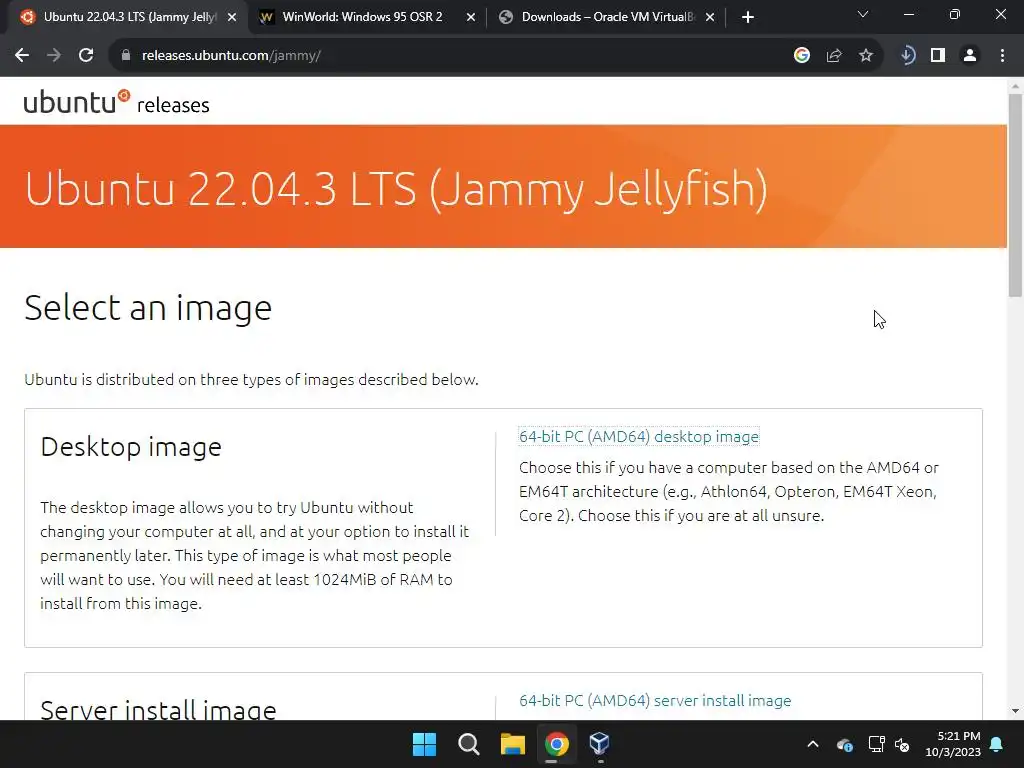The height and width of the screenshot is (768, 1024).
Task: Switch to the Oracle VM VirtualBox Downloads tab
Action: (x=607, y=17)
